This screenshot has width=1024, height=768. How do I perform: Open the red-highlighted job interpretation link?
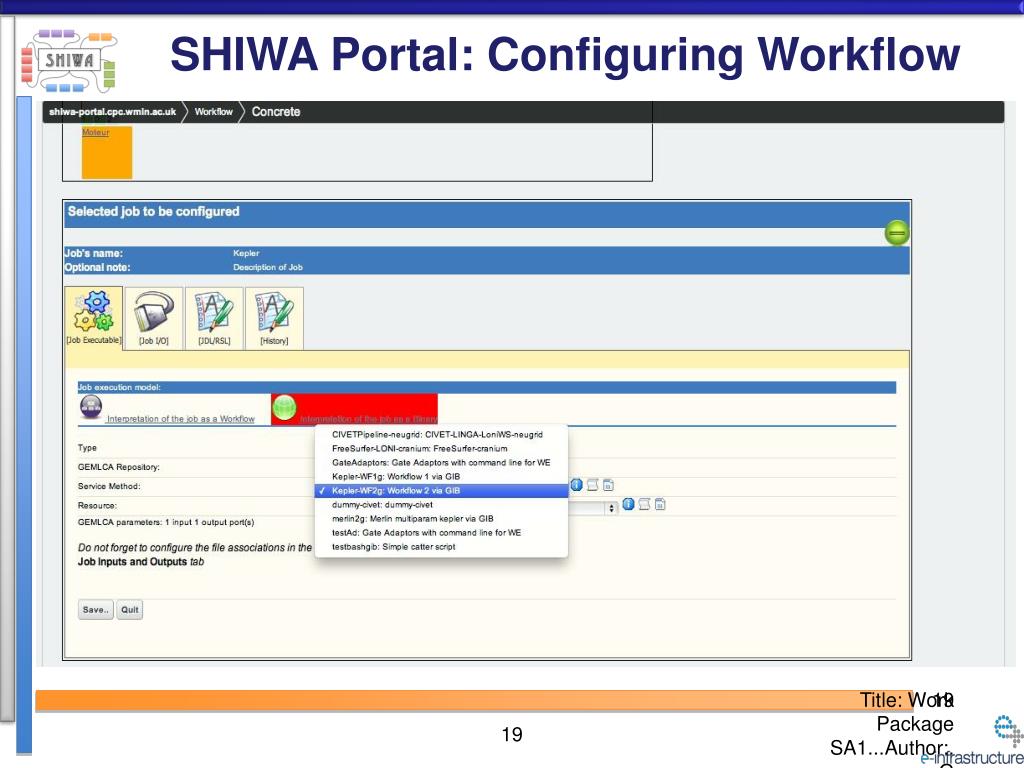[x=368, y=419]
